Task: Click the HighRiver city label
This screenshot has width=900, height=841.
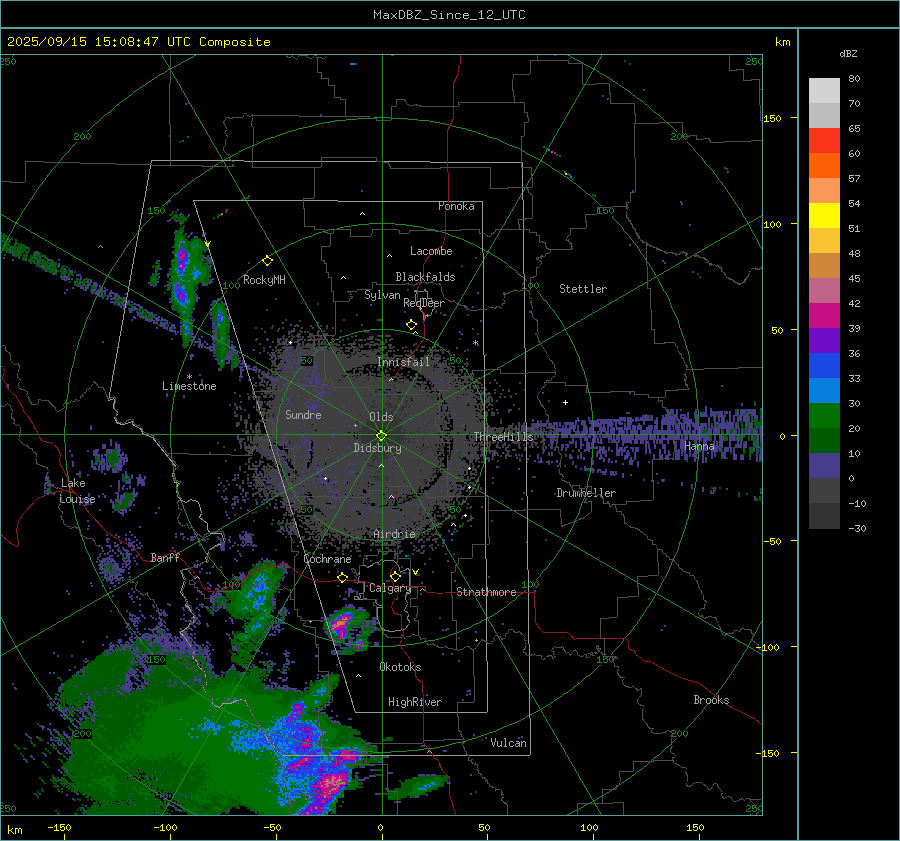Action: (x=415, y=702)
